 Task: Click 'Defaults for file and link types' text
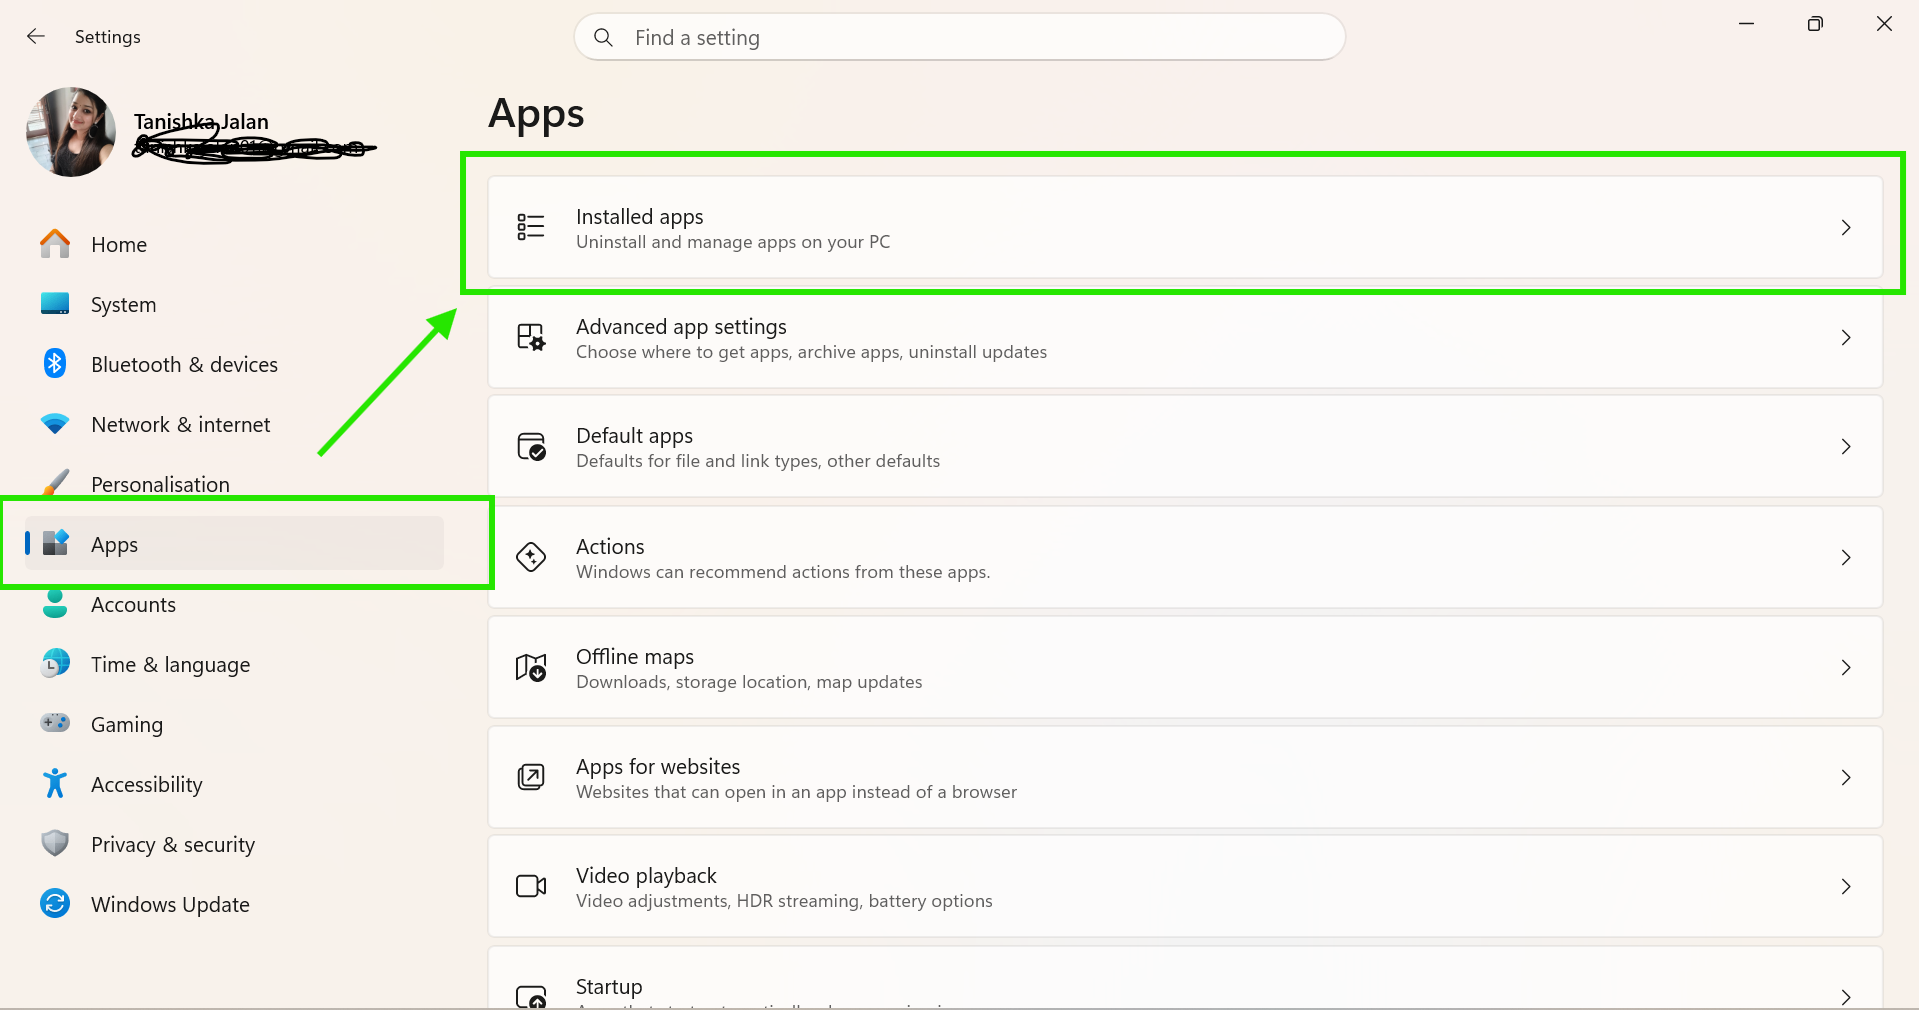coord(697,461)
